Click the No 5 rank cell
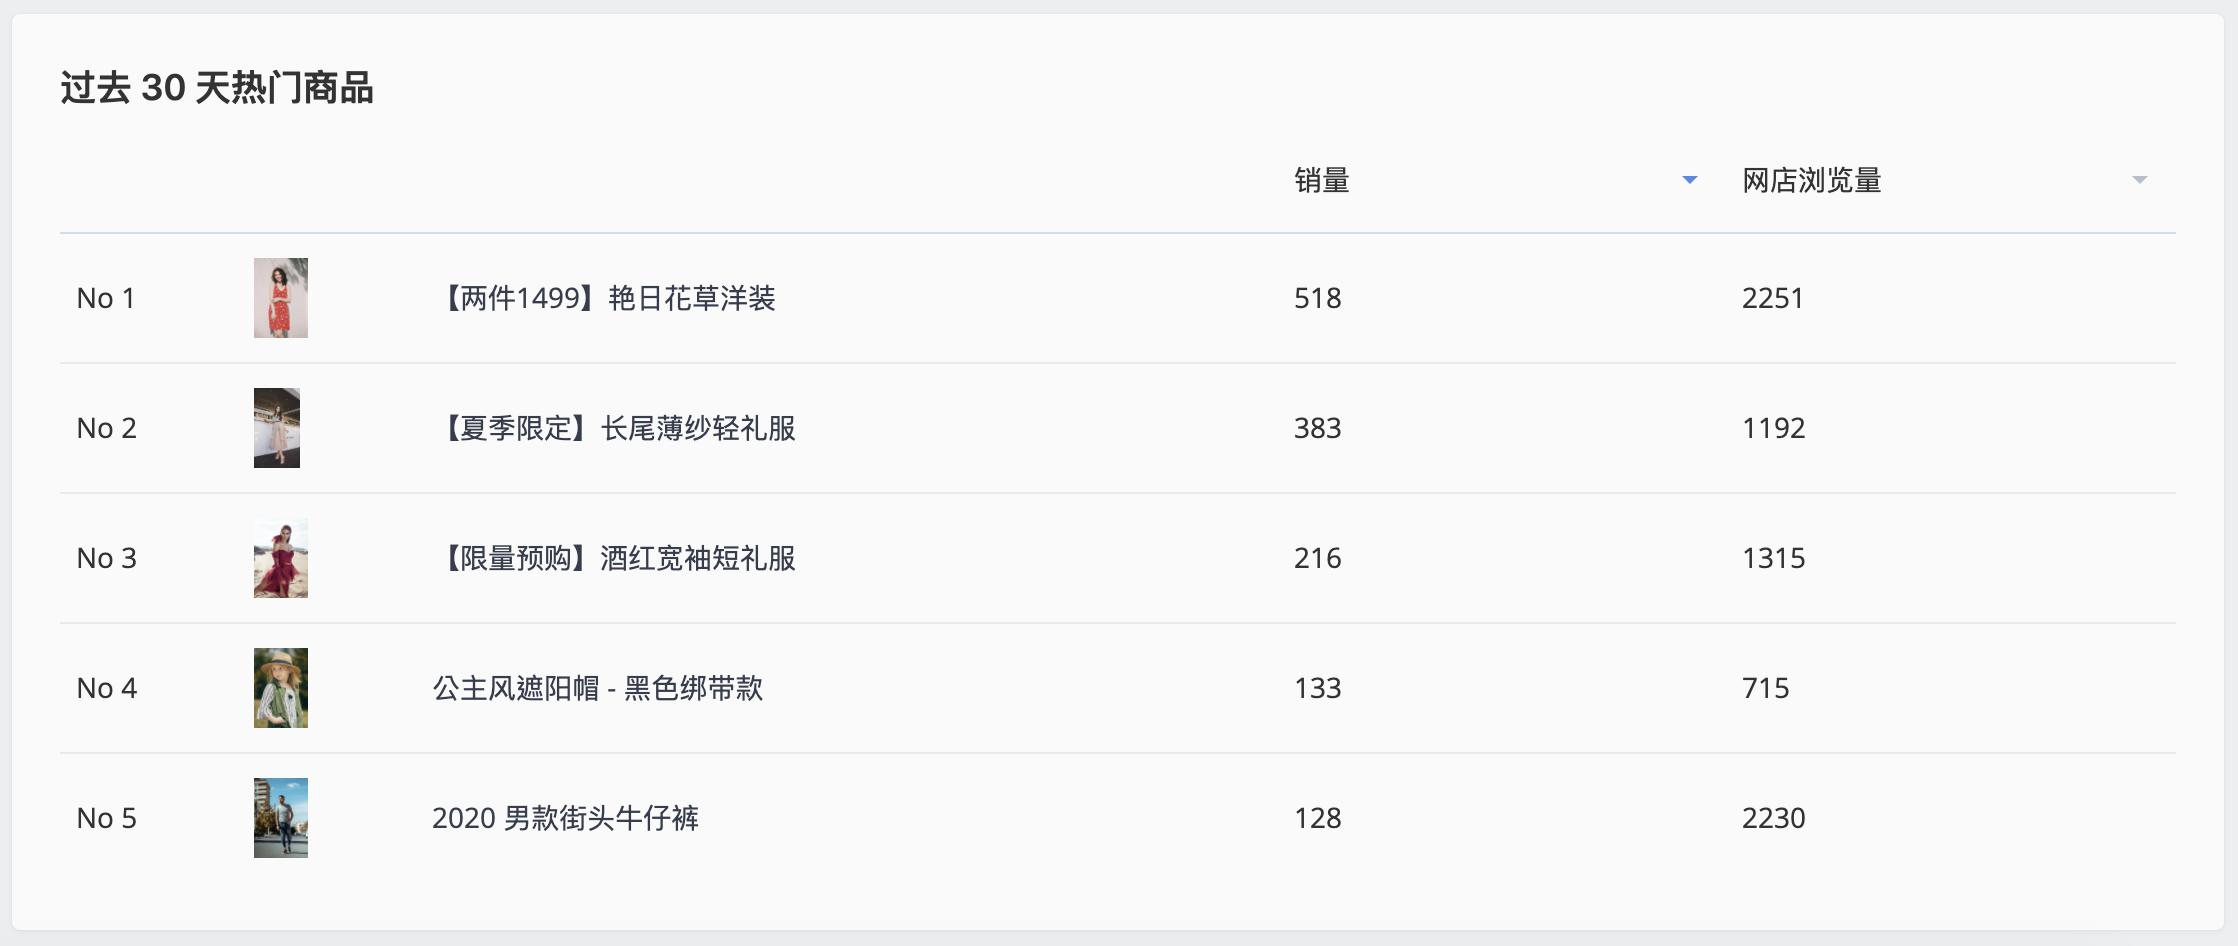 (107, 818)
